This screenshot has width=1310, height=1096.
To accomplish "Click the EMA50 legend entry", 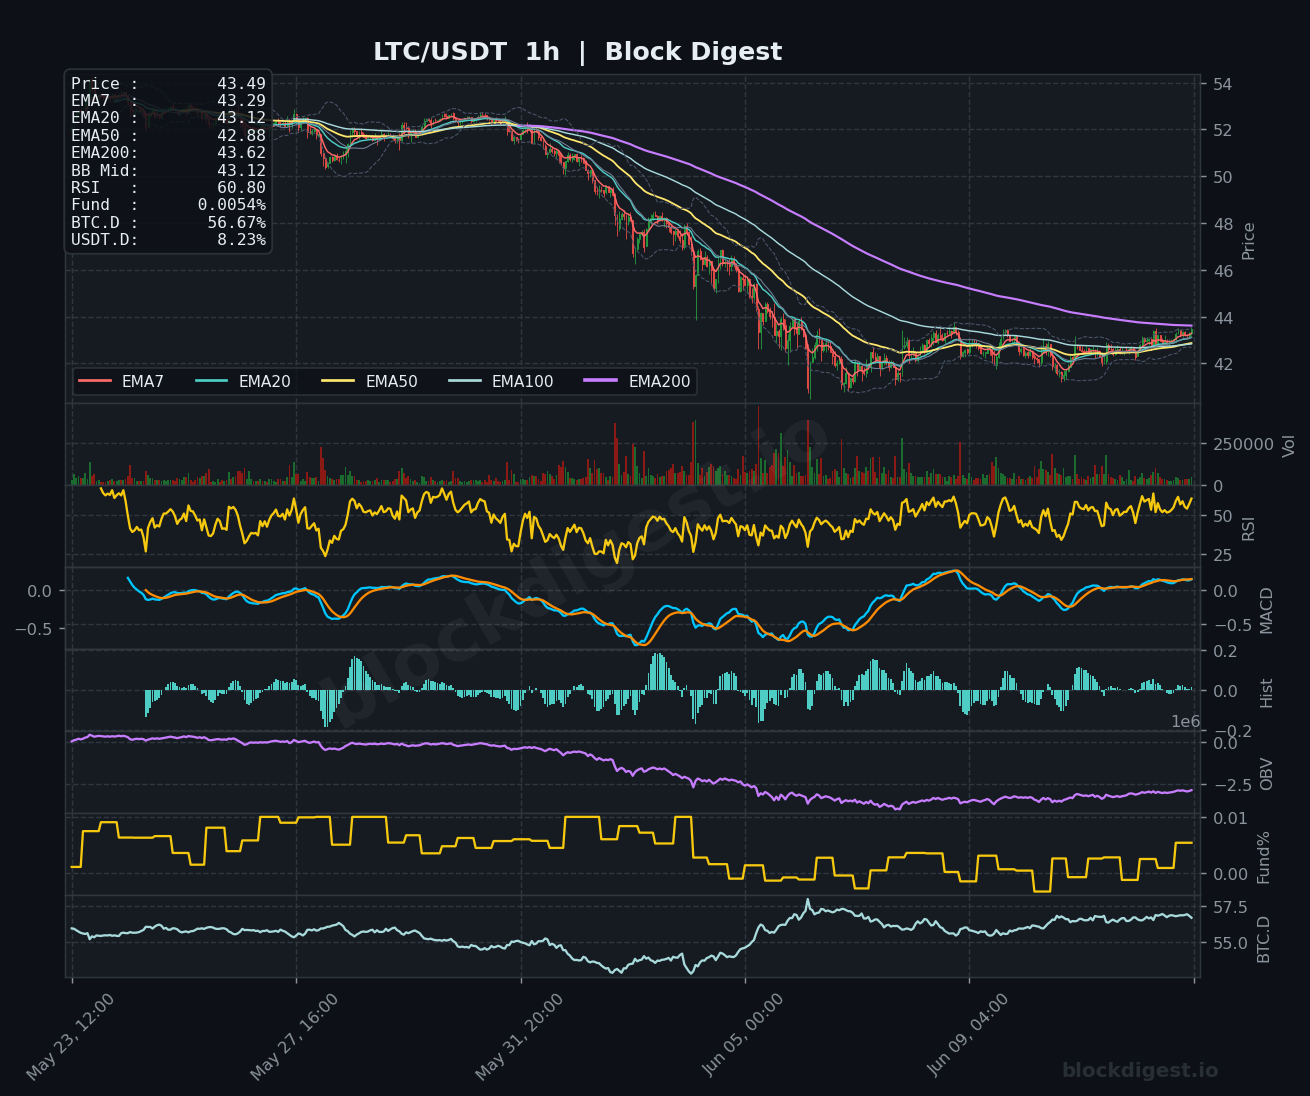I will click(370, 382).
